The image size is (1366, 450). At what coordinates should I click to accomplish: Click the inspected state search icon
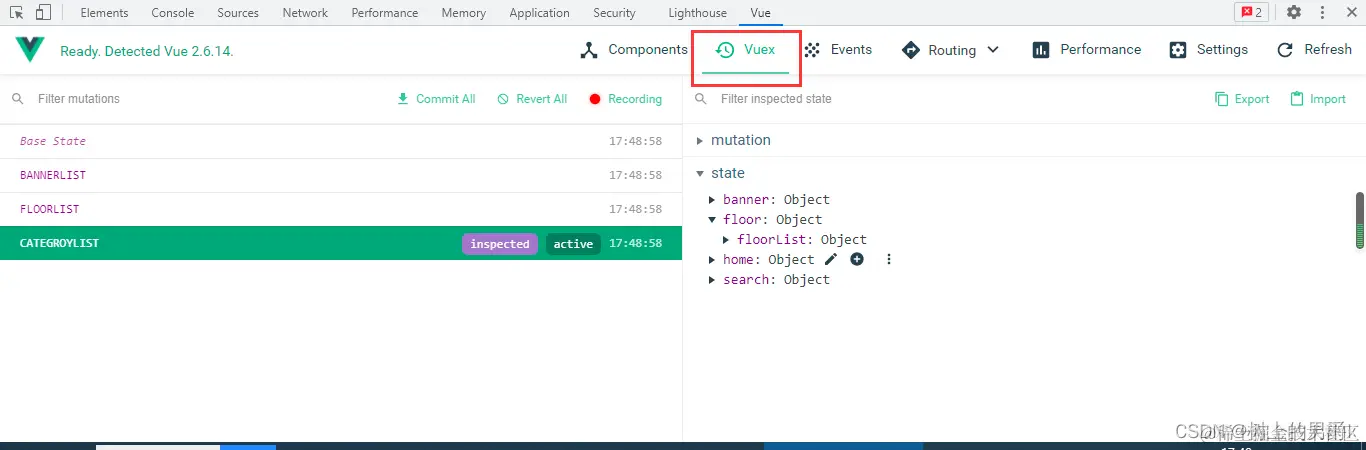point(701,99)
